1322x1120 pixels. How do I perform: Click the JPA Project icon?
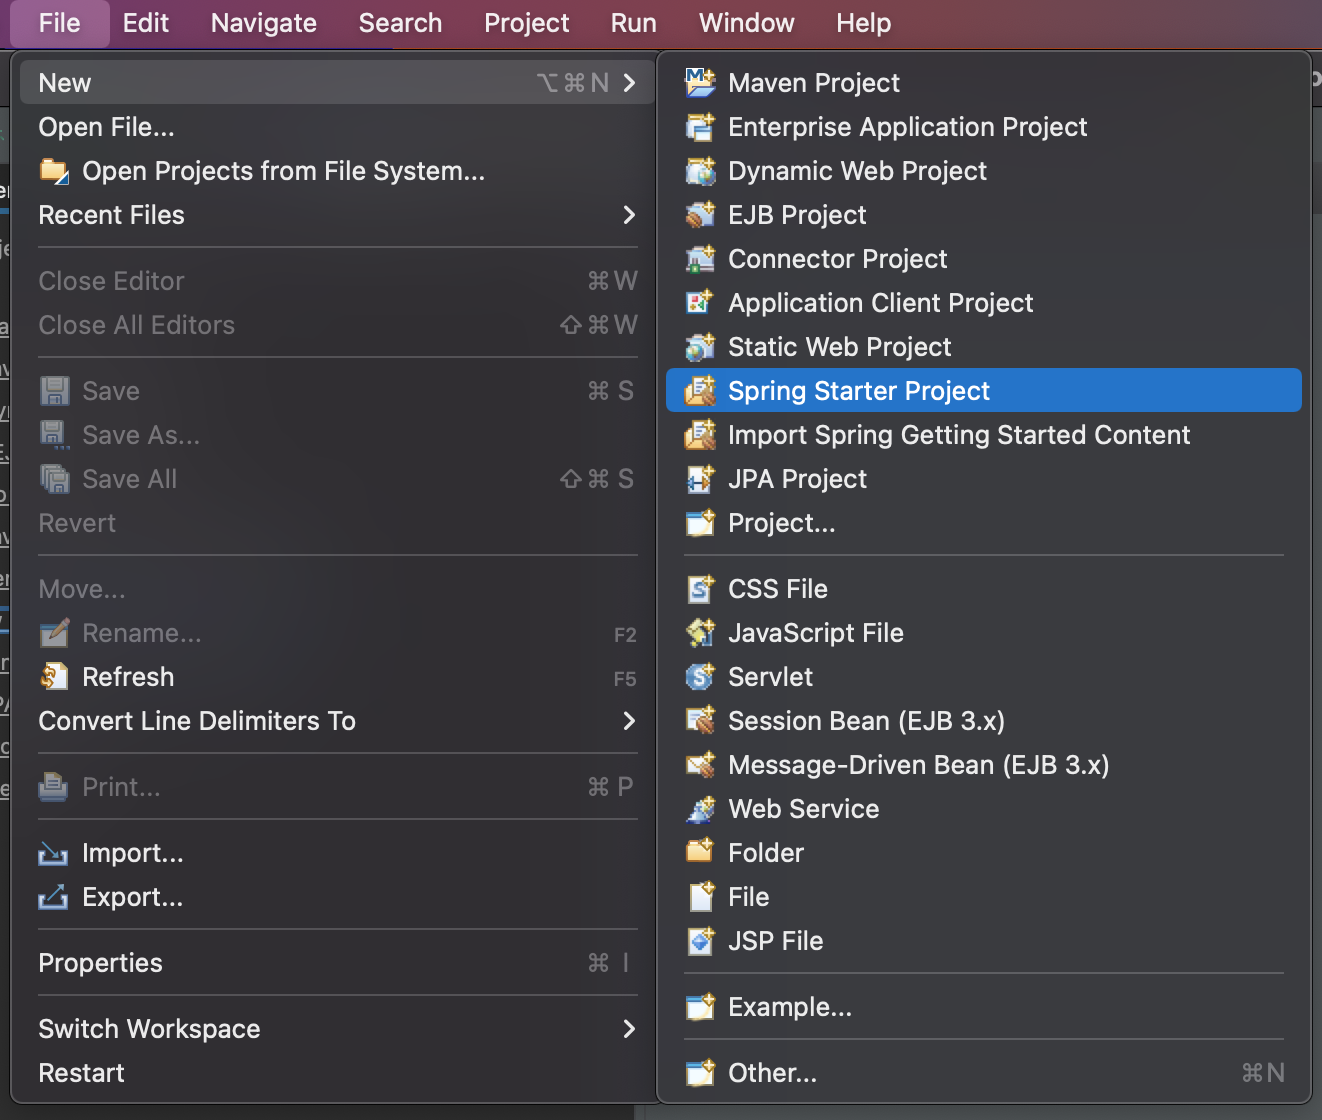point(700,478)
